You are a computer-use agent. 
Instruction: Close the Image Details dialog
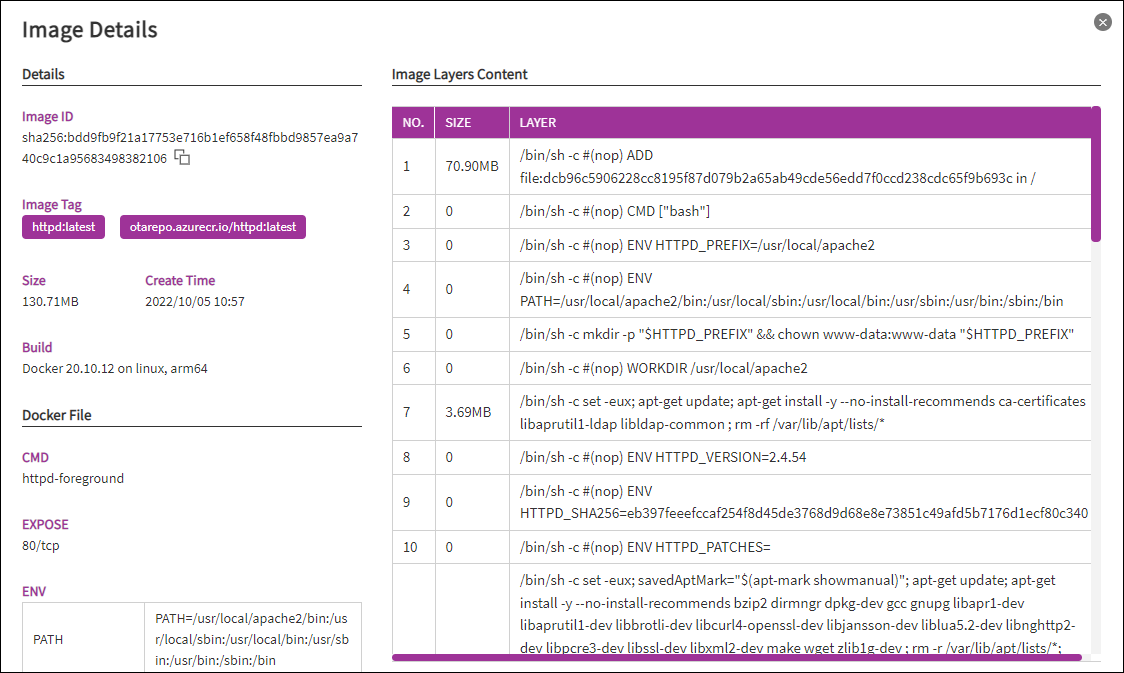click(1103, 22)
